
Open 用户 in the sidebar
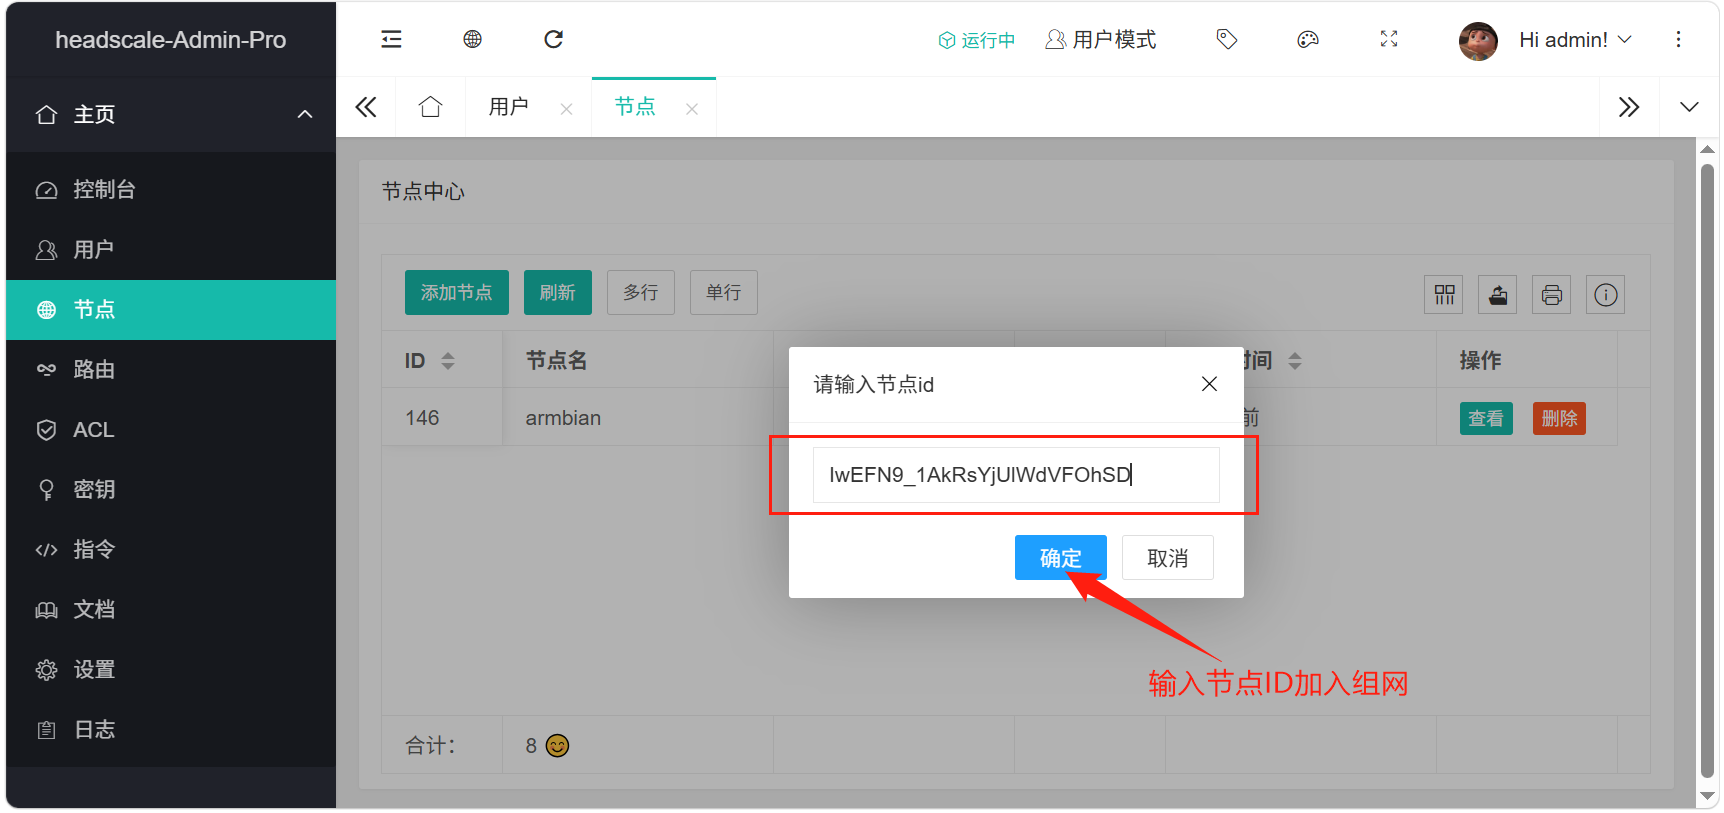(171, 250)
